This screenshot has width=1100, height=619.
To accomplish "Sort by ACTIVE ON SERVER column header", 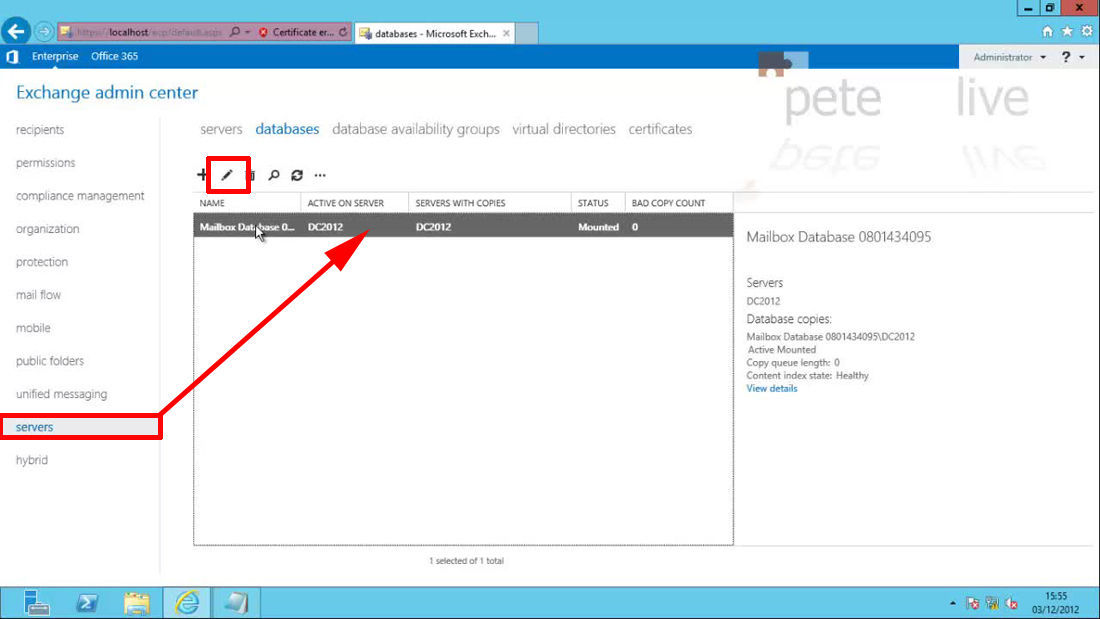I will (355, 203).
